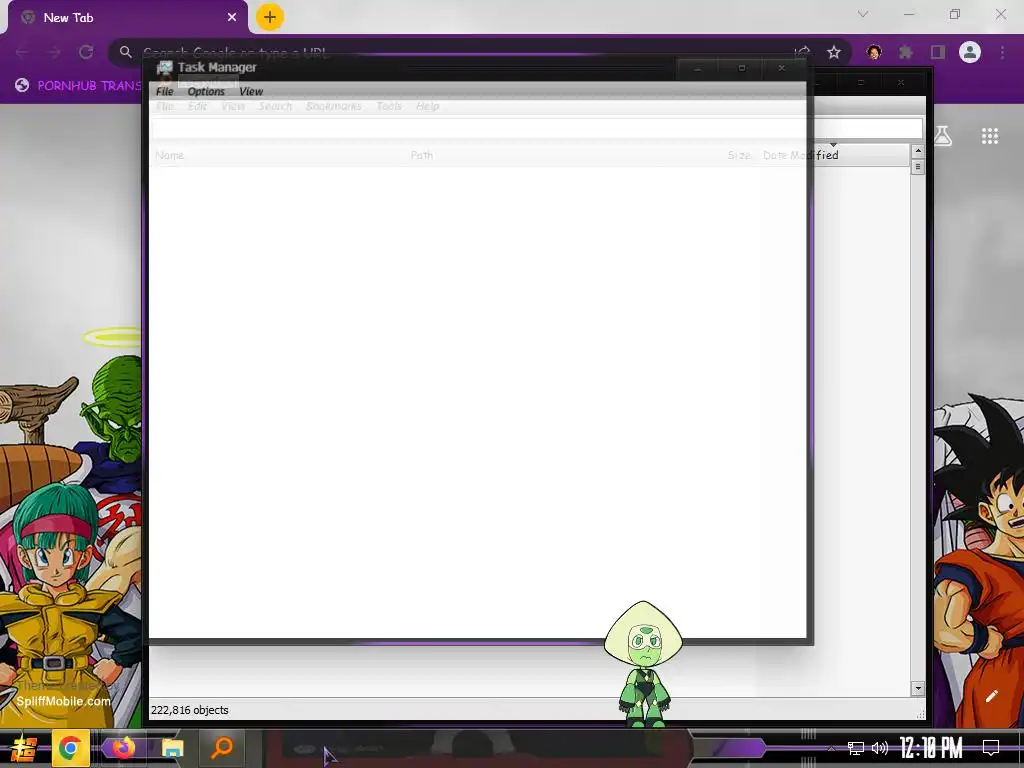The image size is (1024, 768).
Task: Close the Task Manager window
Action: tap(782, 68)
